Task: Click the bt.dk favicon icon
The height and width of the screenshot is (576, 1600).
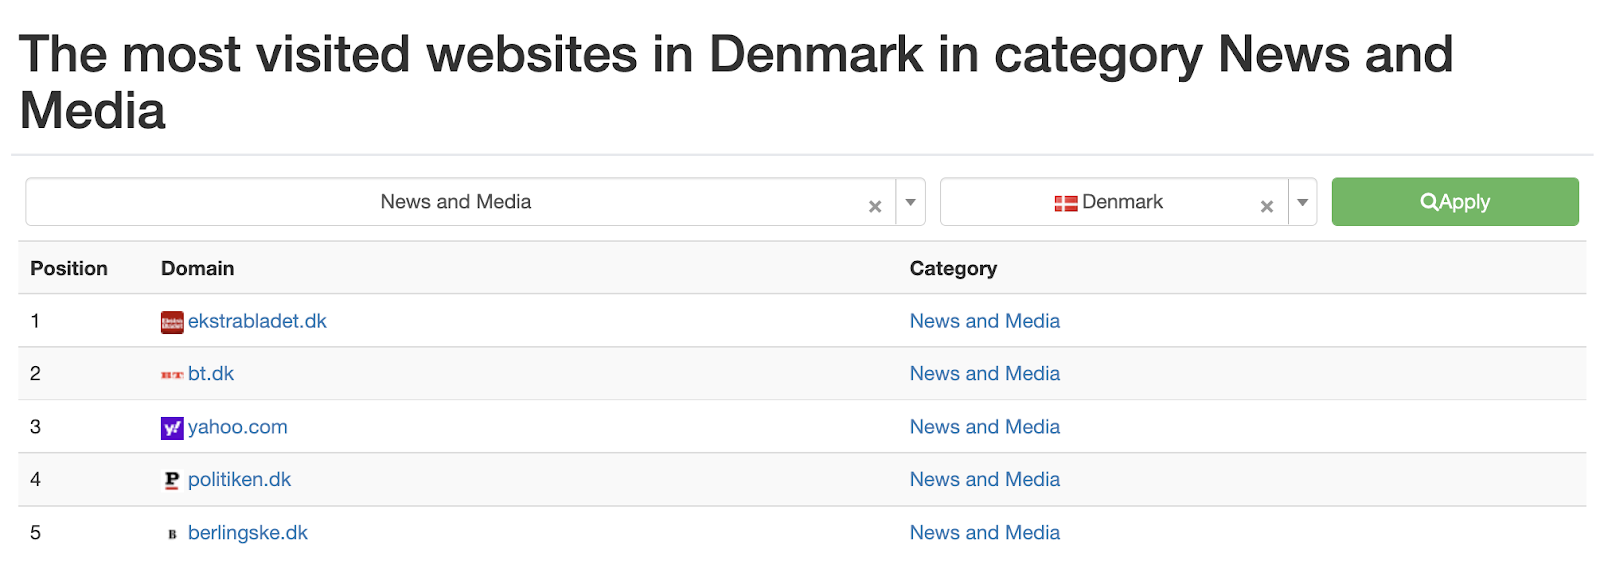Action: point(172,375)
